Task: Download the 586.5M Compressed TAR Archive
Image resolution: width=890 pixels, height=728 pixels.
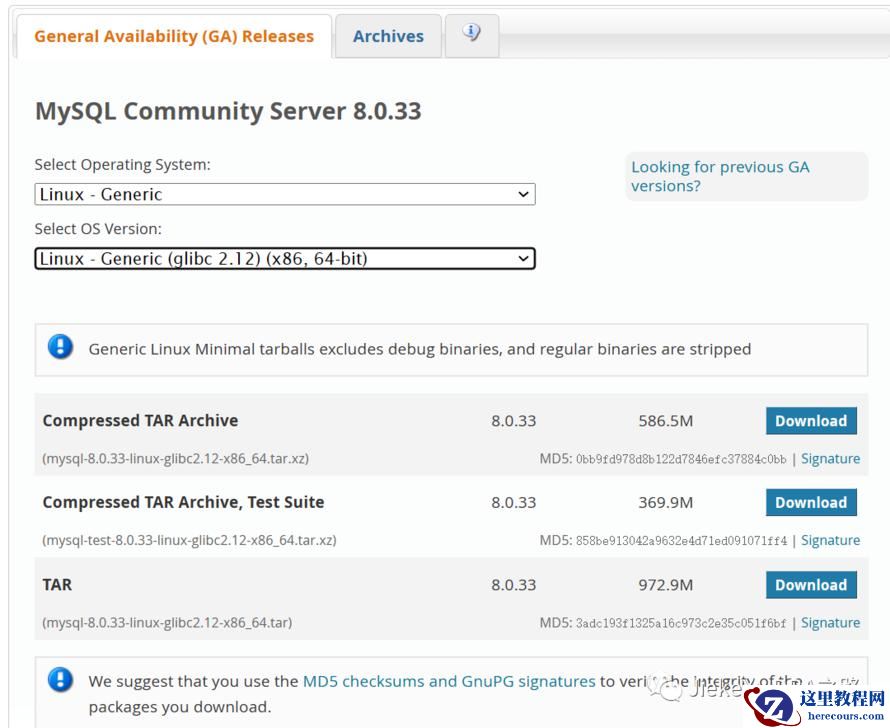Action: [811, 421]
